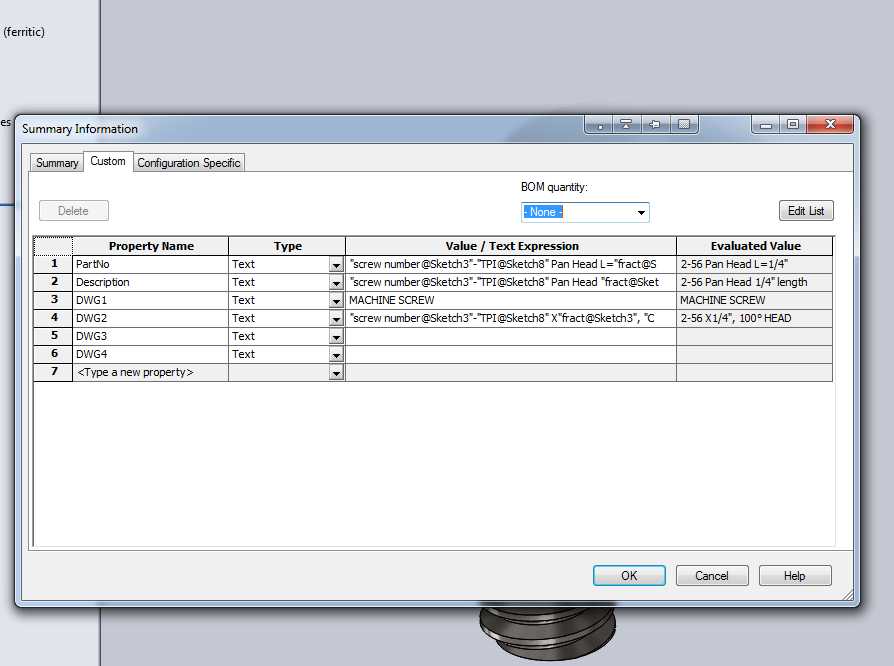Viewport: 894px width, 666px height.
Task: Confirm with the OK button
Action: [x=629, y=575]
